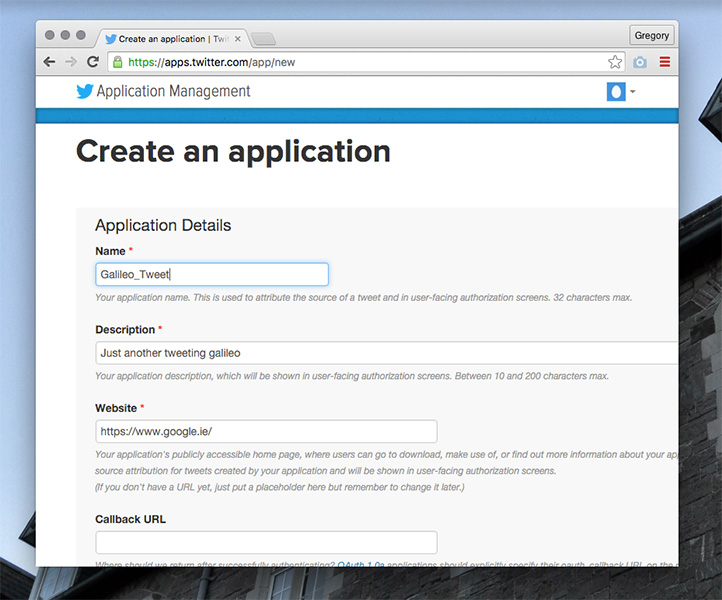Click the Website field with google.ie
The image size is (722, 600).
click(266, 431)
